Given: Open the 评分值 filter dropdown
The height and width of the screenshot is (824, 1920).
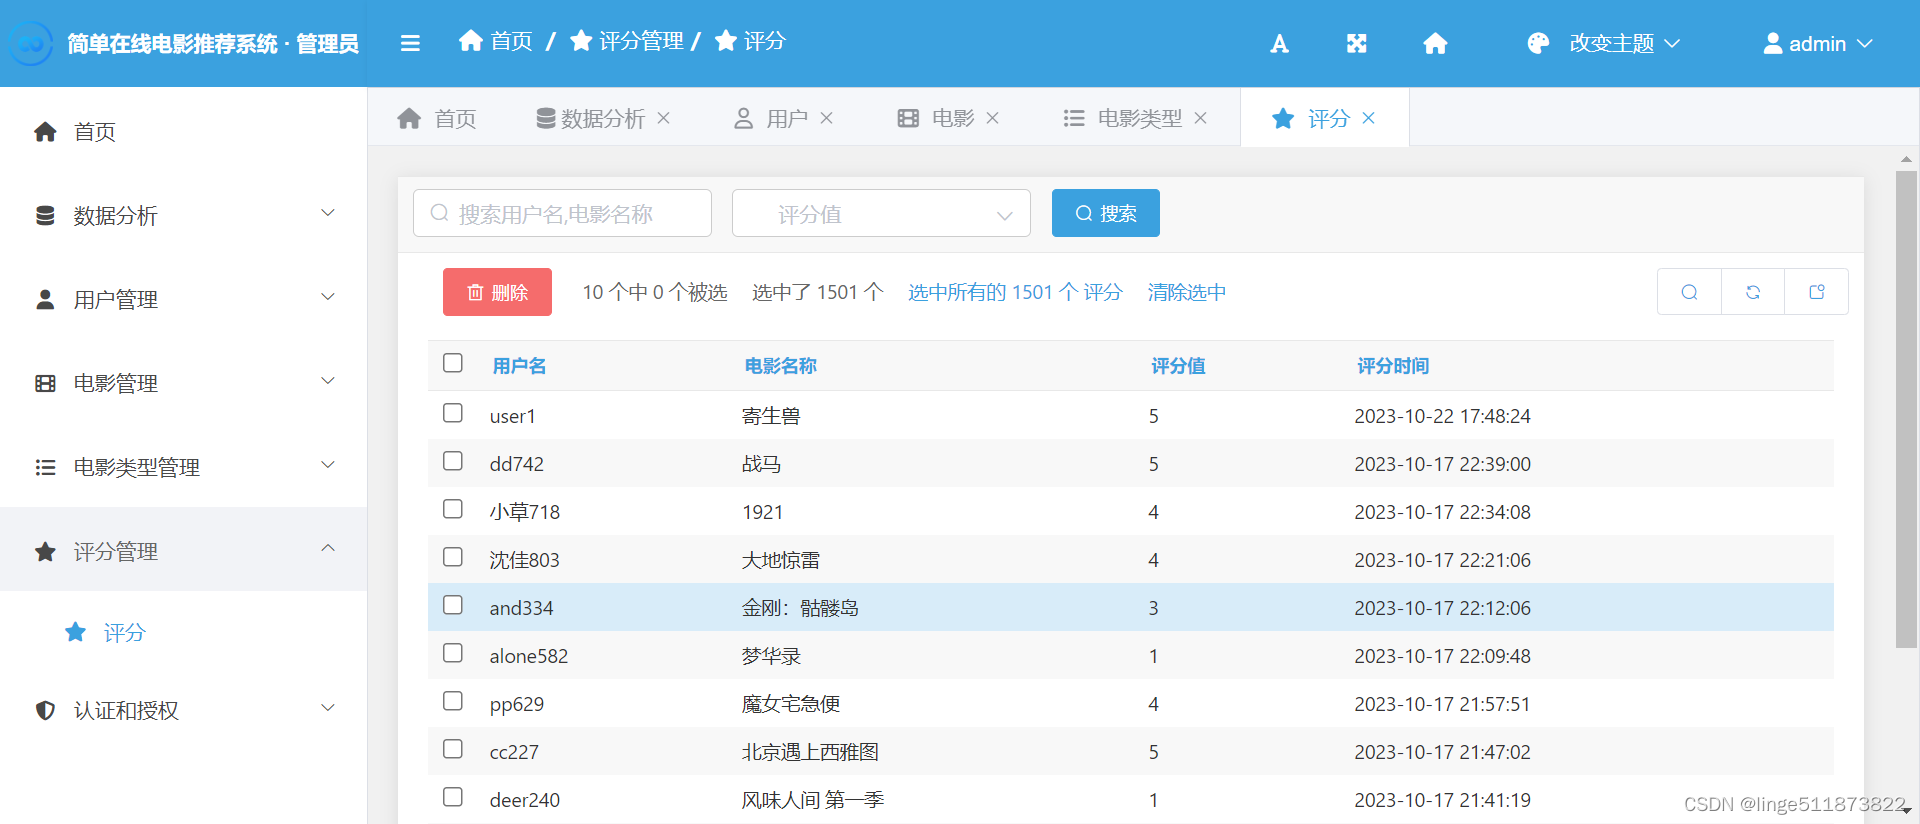Looking at the screenshot, I should 881,213.
